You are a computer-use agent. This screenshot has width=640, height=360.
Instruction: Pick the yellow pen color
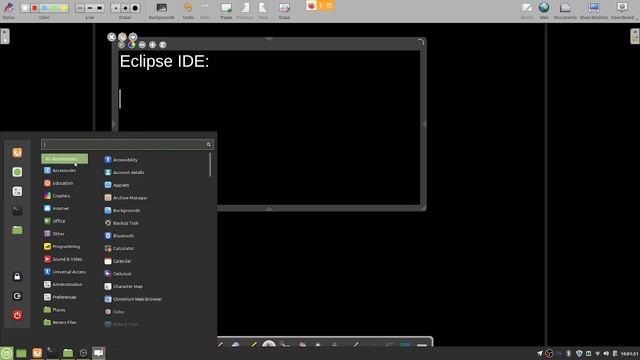64,8
